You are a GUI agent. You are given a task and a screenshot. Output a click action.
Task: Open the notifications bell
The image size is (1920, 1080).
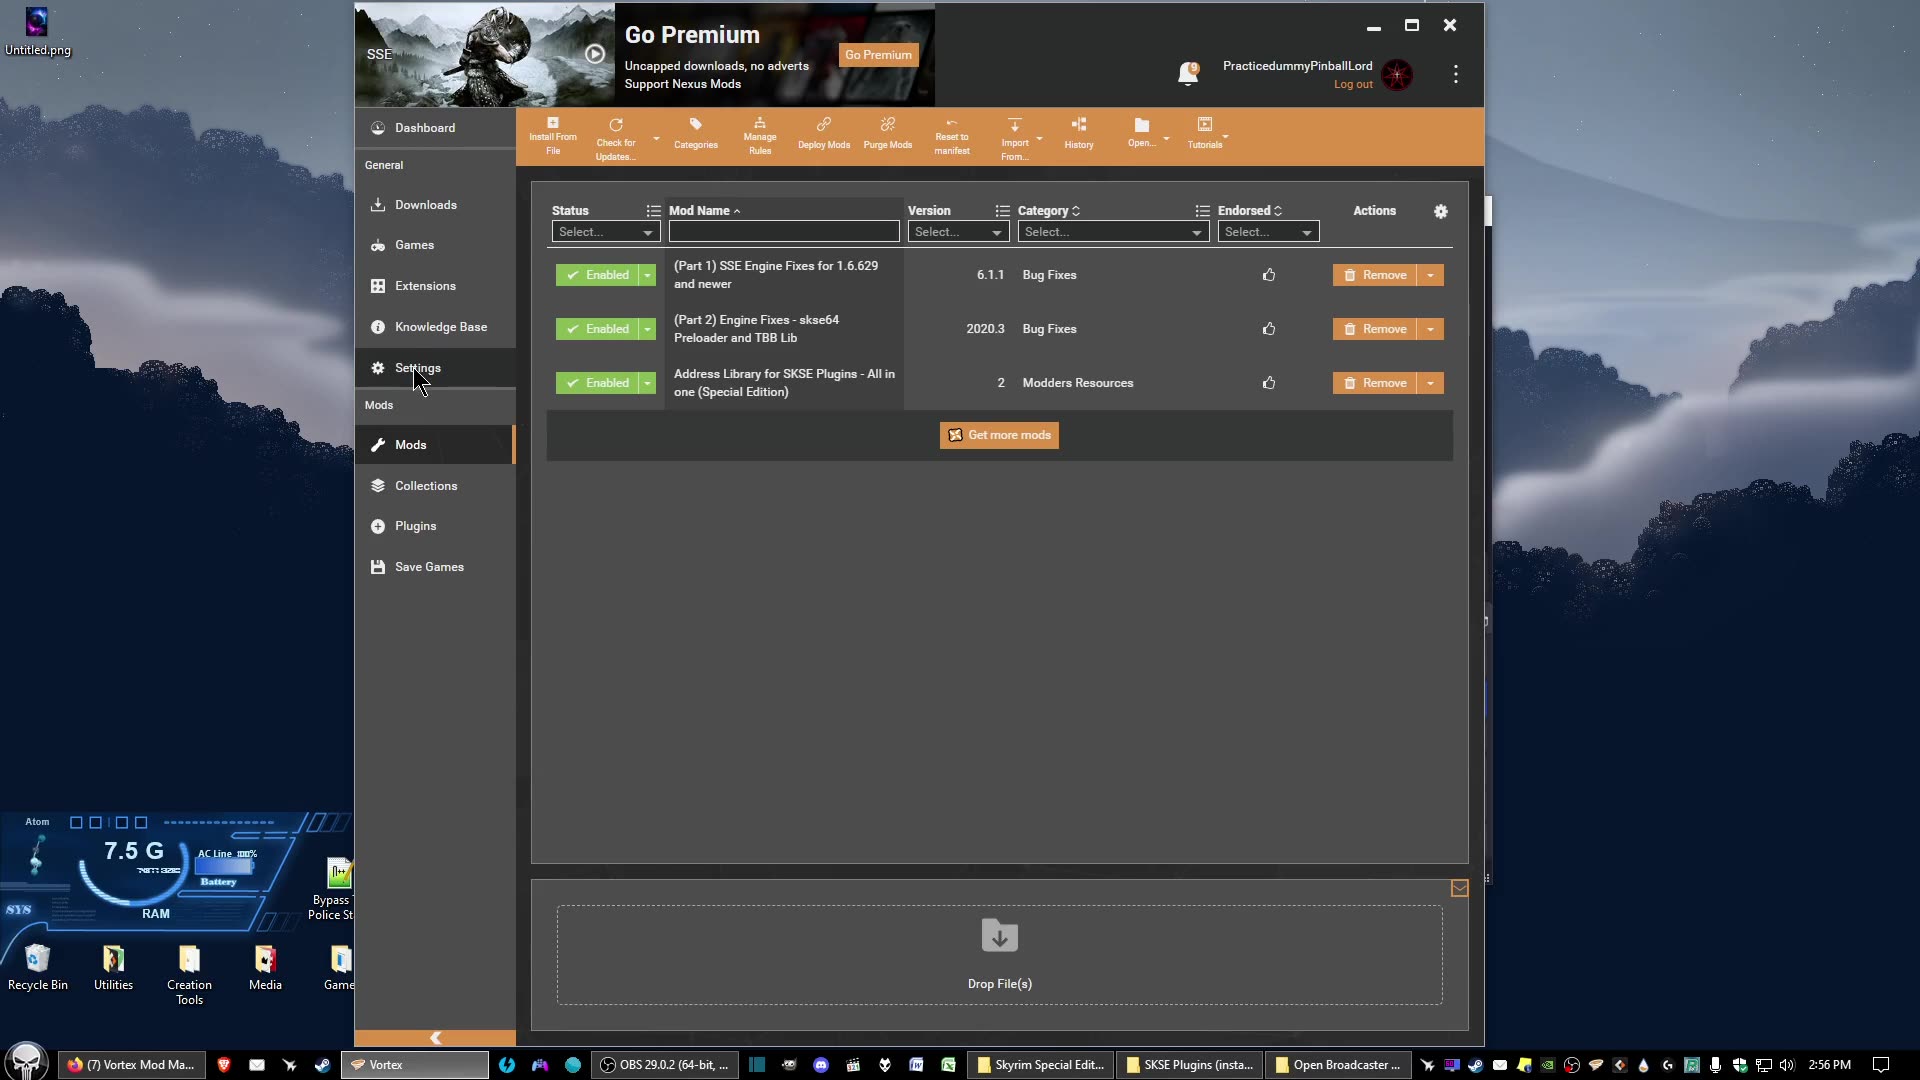pyautogui.click(x=1188, y=73)
